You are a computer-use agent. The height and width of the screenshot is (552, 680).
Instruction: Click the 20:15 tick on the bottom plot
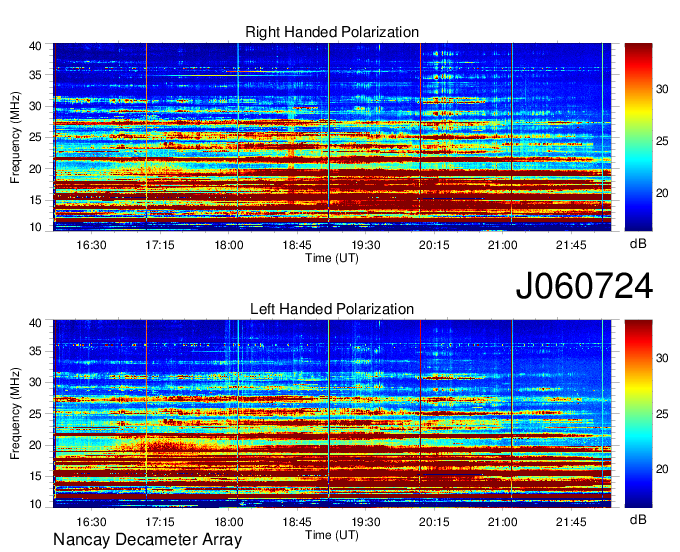point(434,522)
